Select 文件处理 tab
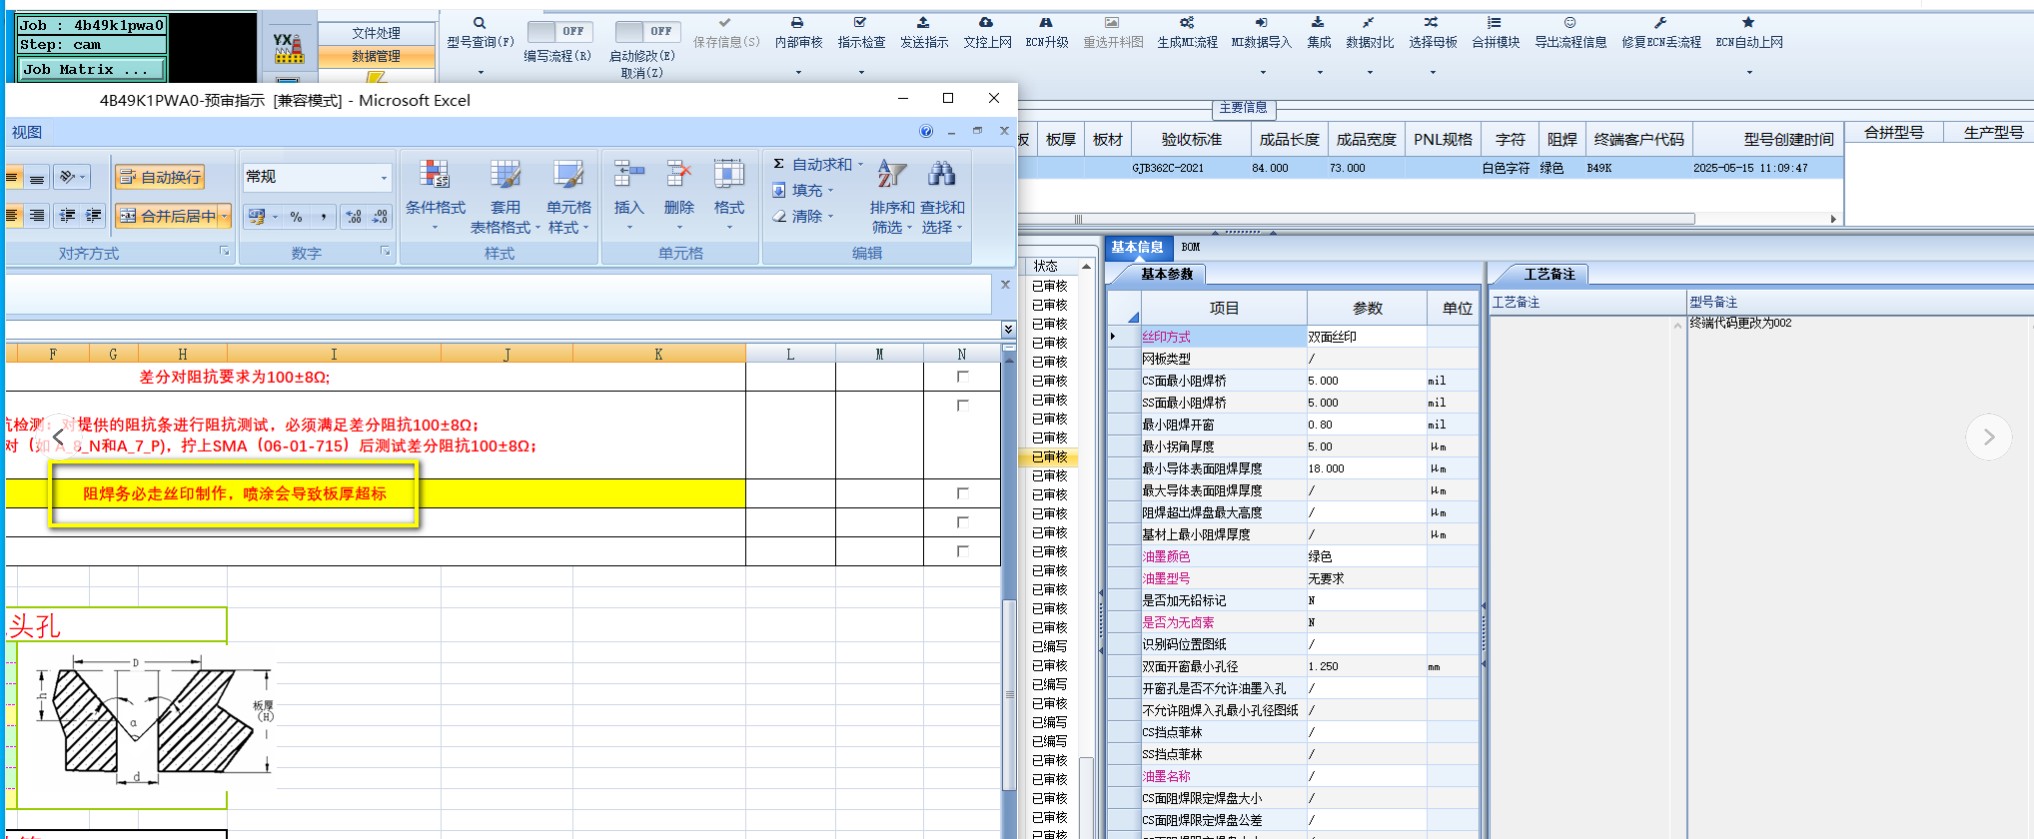 click(x=376, y=33)
